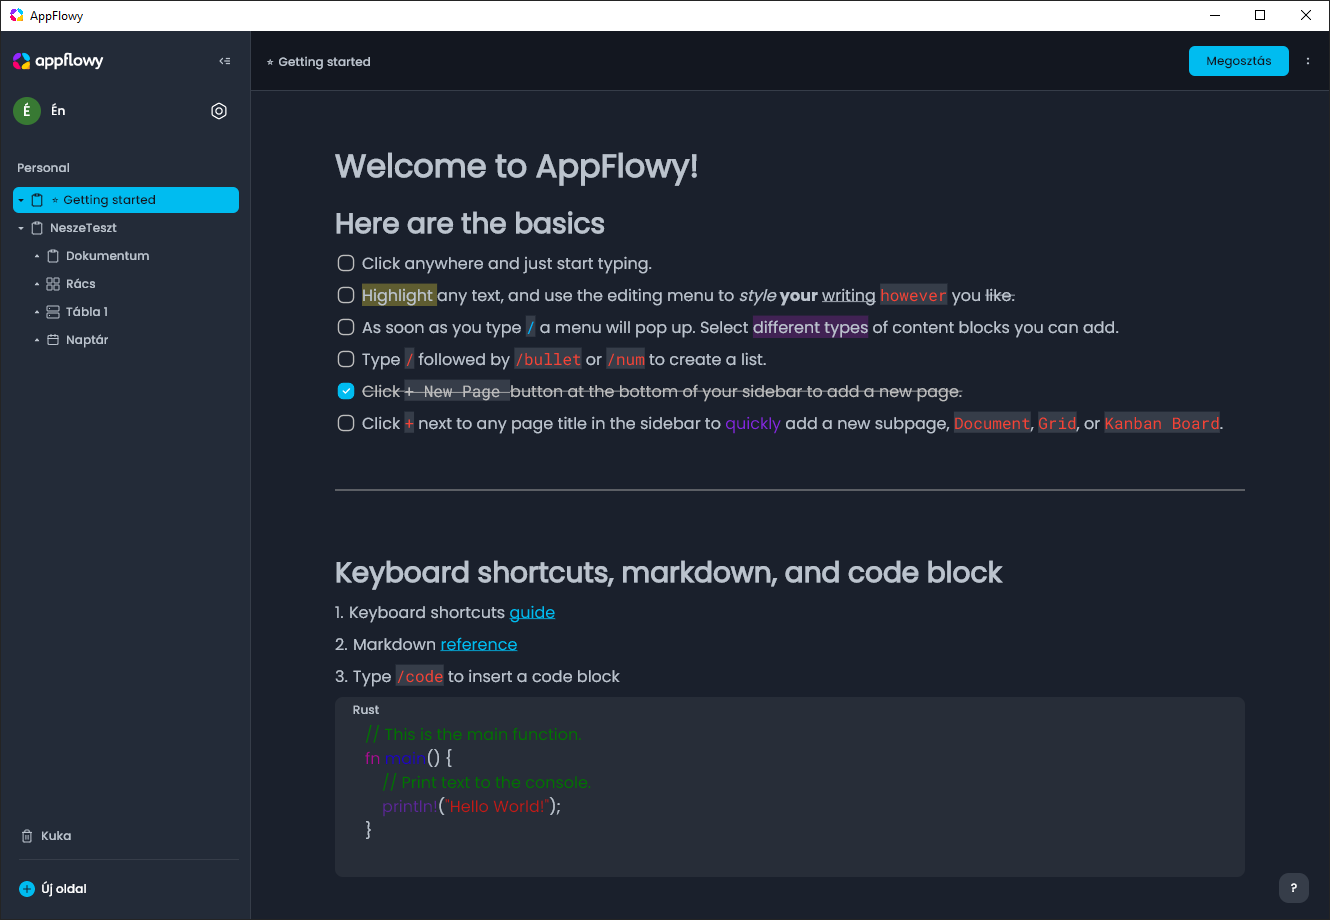1330x920 pixels.
Task: Check the 'As soon as you type /' box
Action: tap(346, 327)
